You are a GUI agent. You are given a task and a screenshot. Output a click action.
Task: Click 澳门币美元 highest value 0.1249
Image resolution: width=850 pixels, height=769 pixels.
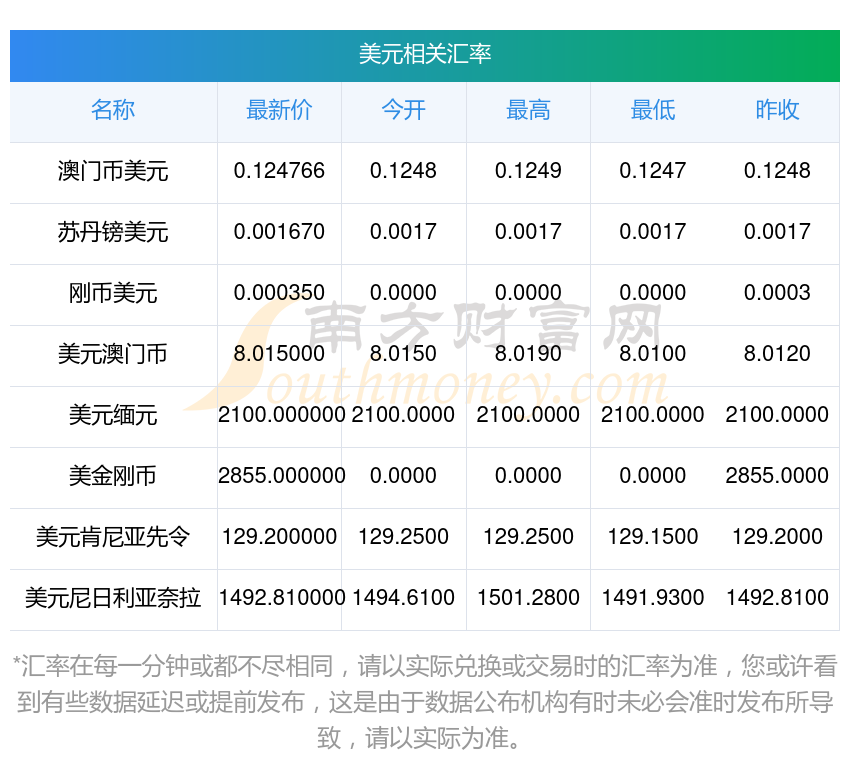coord(528,171)
